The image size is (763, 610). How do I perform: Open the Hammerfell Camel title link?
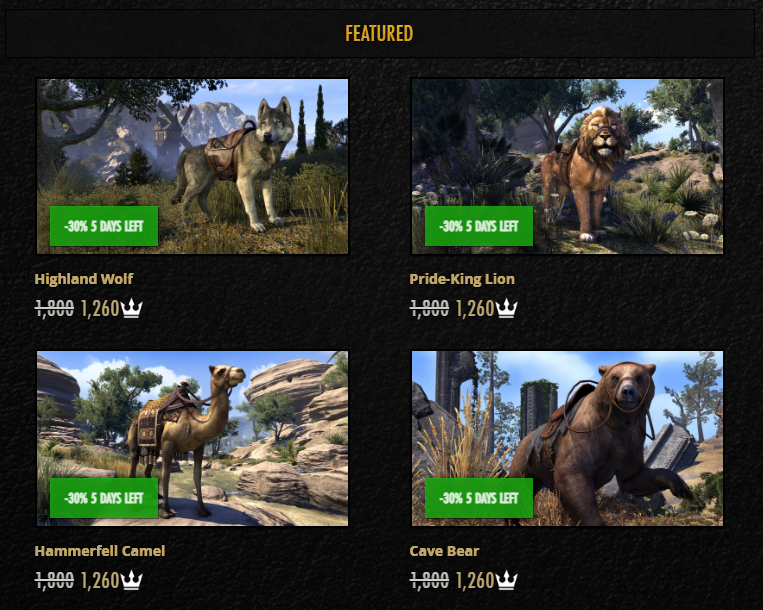tap(100, 551)
